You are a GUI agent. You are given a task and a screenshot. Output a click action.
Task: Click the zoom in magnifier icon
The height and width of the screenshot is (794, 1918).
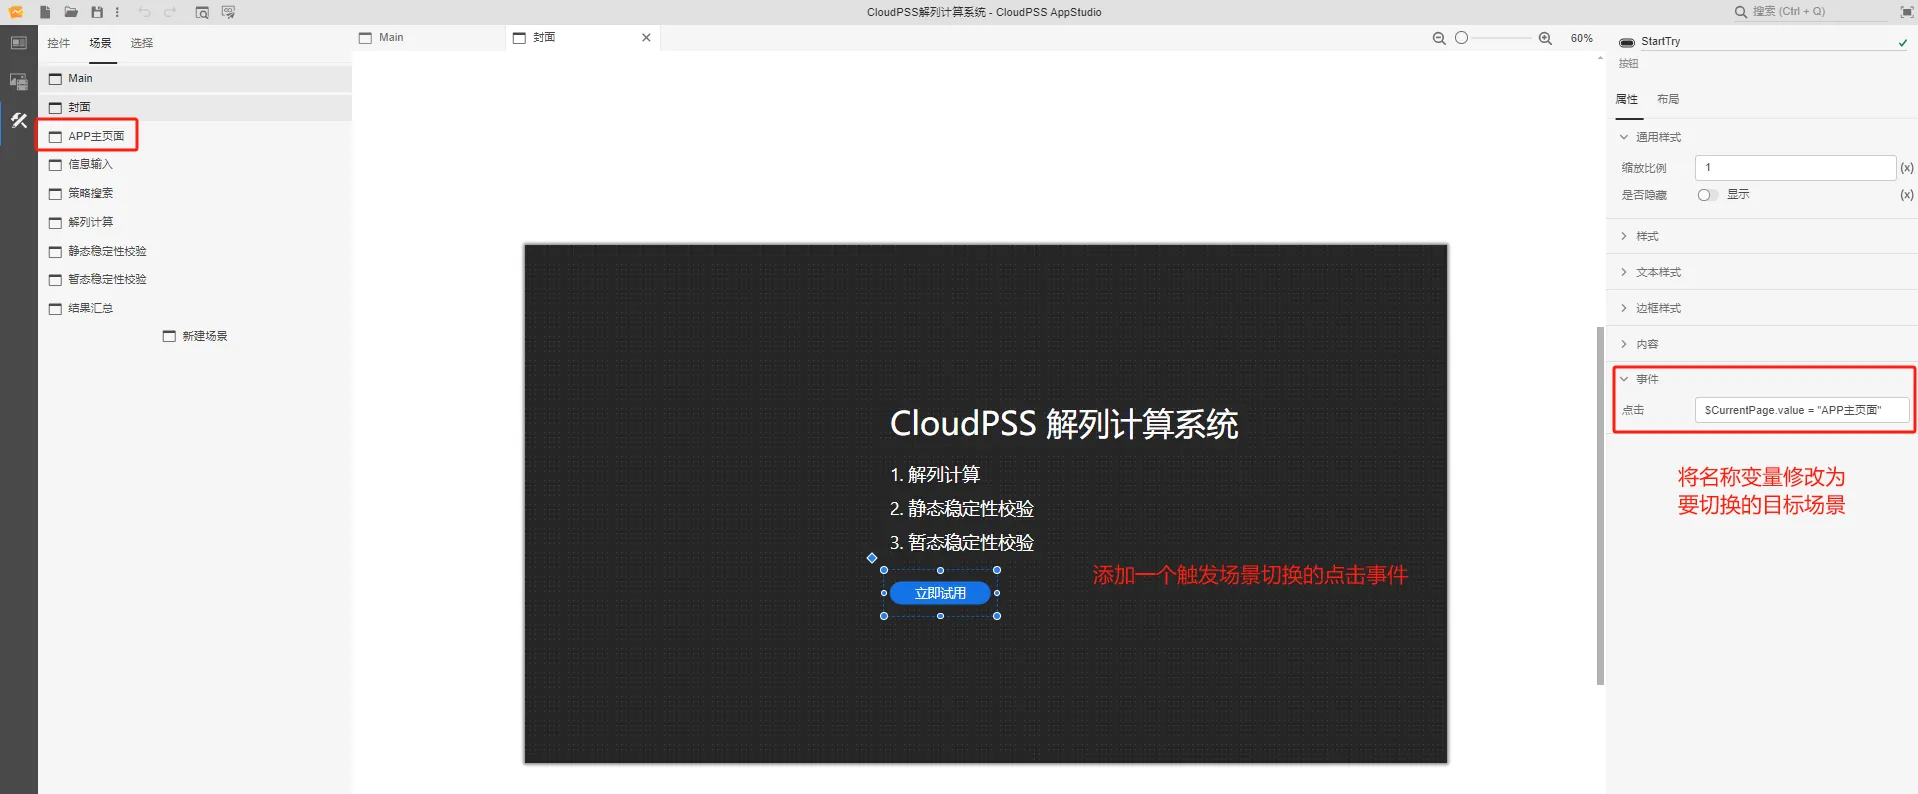pos(1545,38)
